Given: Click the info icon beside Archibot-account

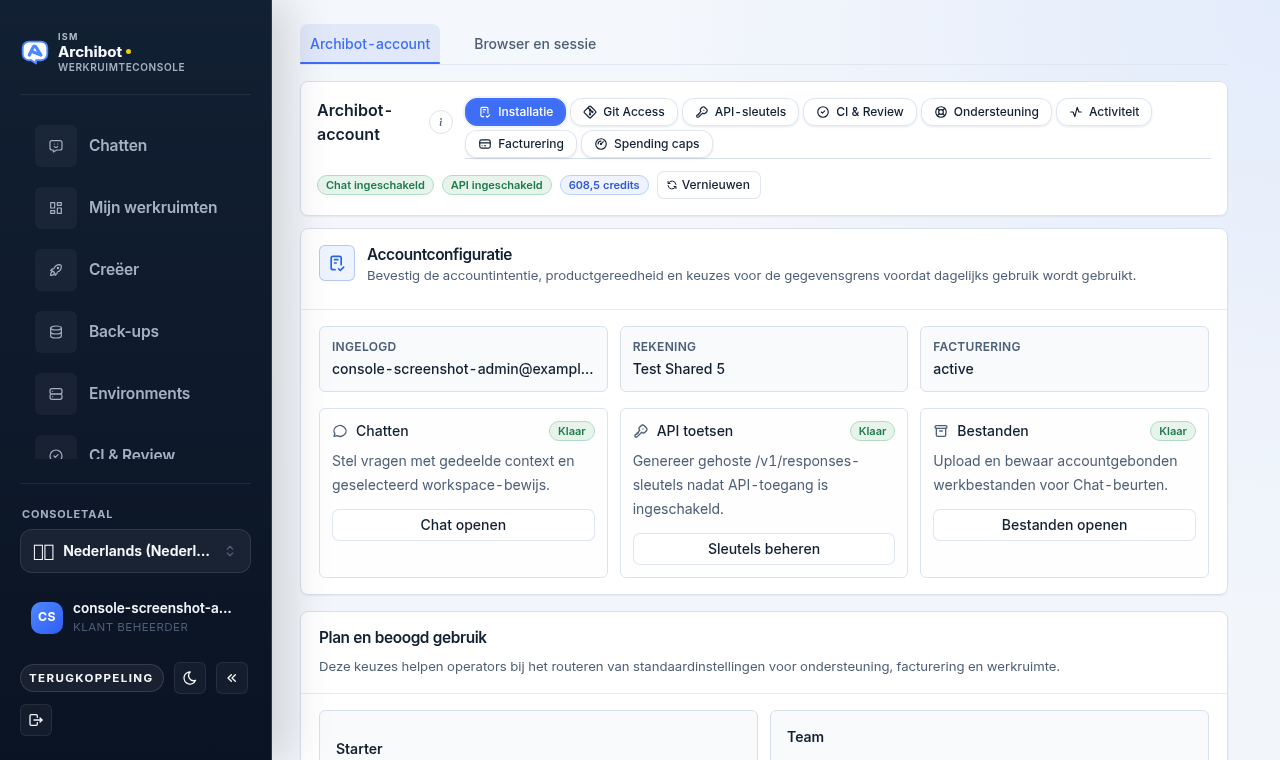Looking at the screenshot, I should [441, 122].
